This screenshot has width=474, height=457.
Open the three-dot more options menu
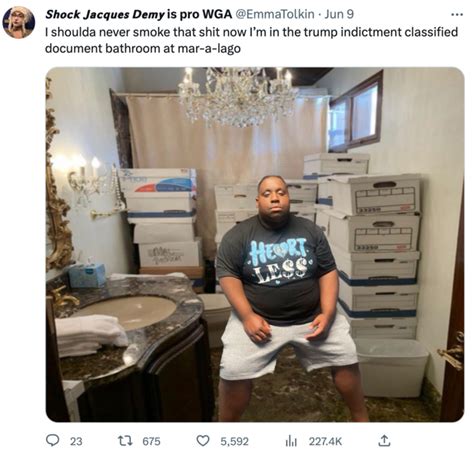click(457, 15)
